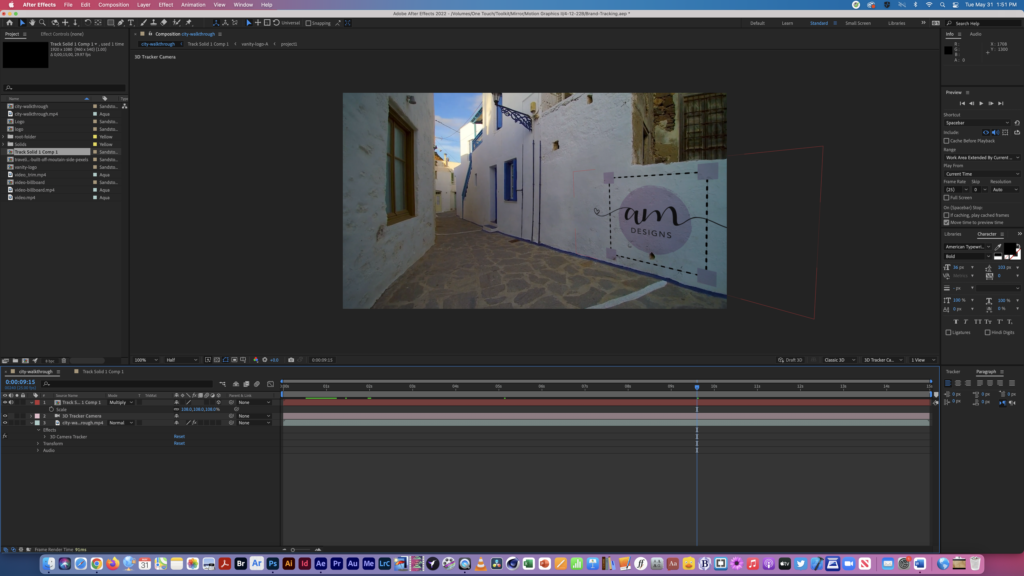
Task: Click the eyedropper in the Character panel
Action: 999,247
